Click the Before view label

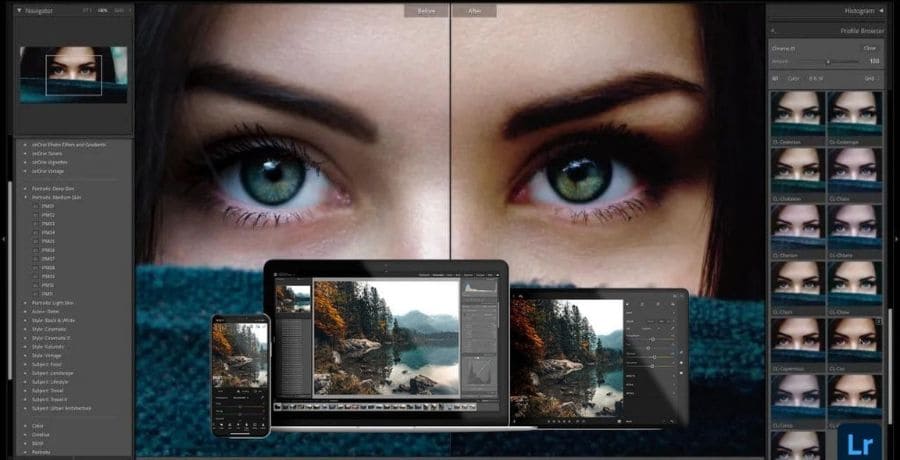426,11
